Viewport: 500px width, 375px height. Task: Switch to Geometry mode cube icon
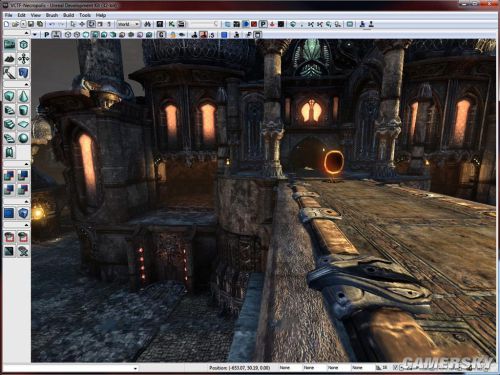23,44
